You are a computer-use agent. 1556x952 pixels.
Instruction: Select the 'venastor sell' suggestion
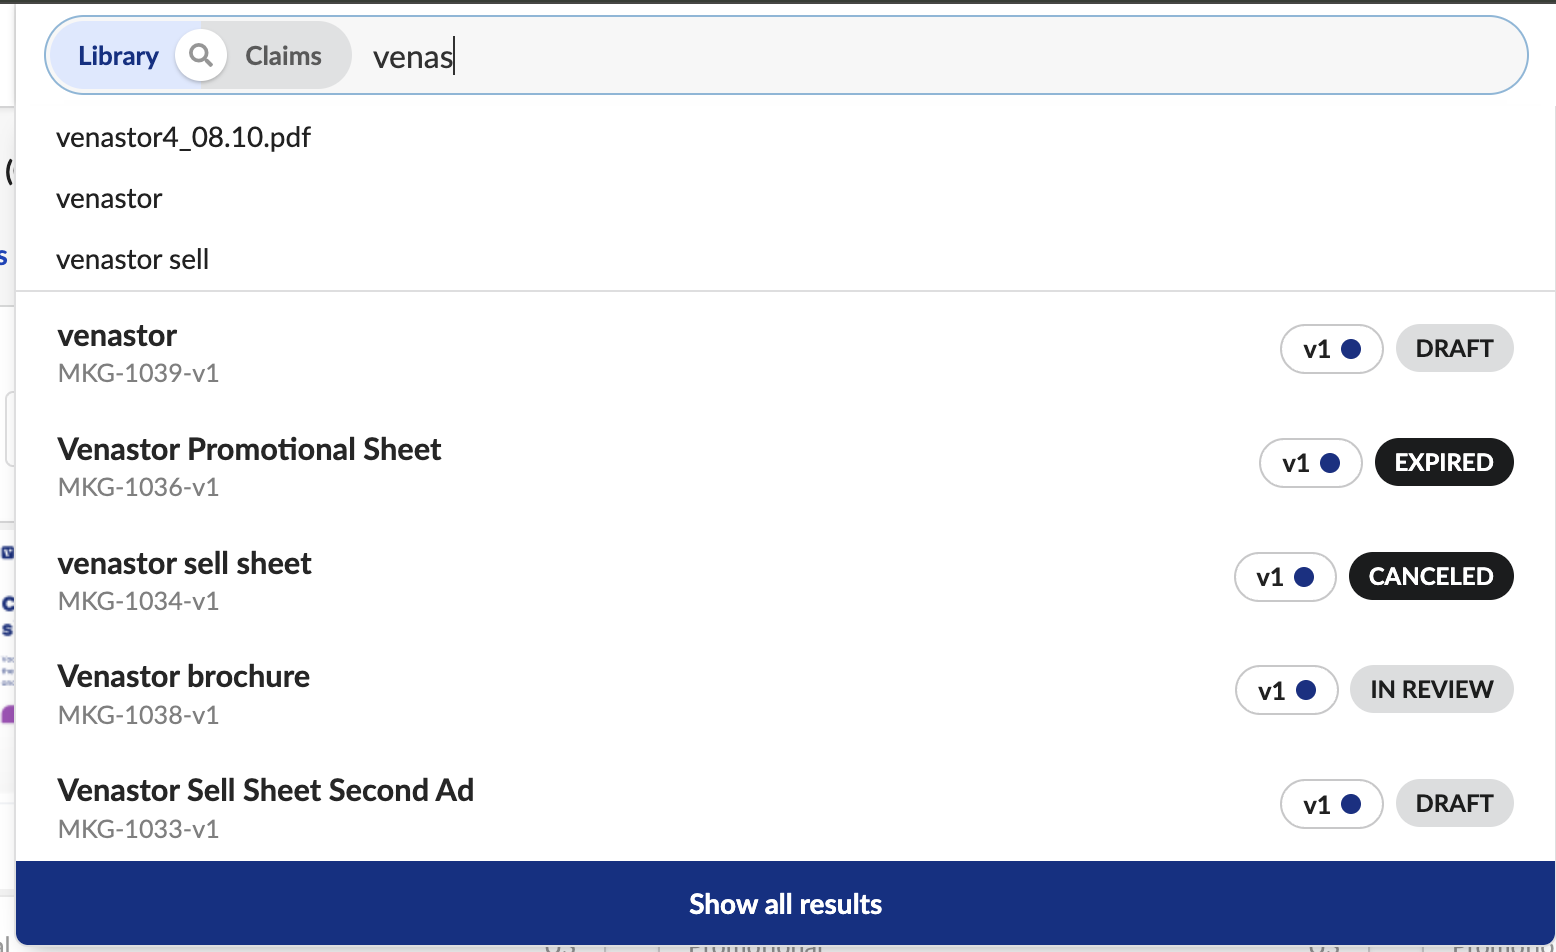(x=132, y=259)
